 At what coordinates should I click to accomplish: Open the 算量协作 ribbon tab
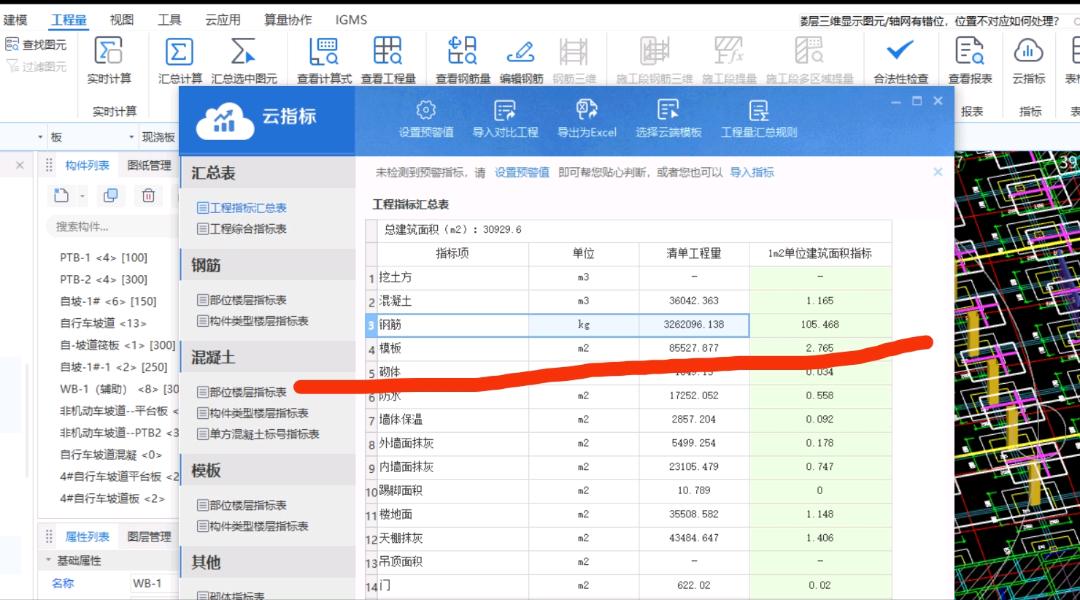(288, 20)
